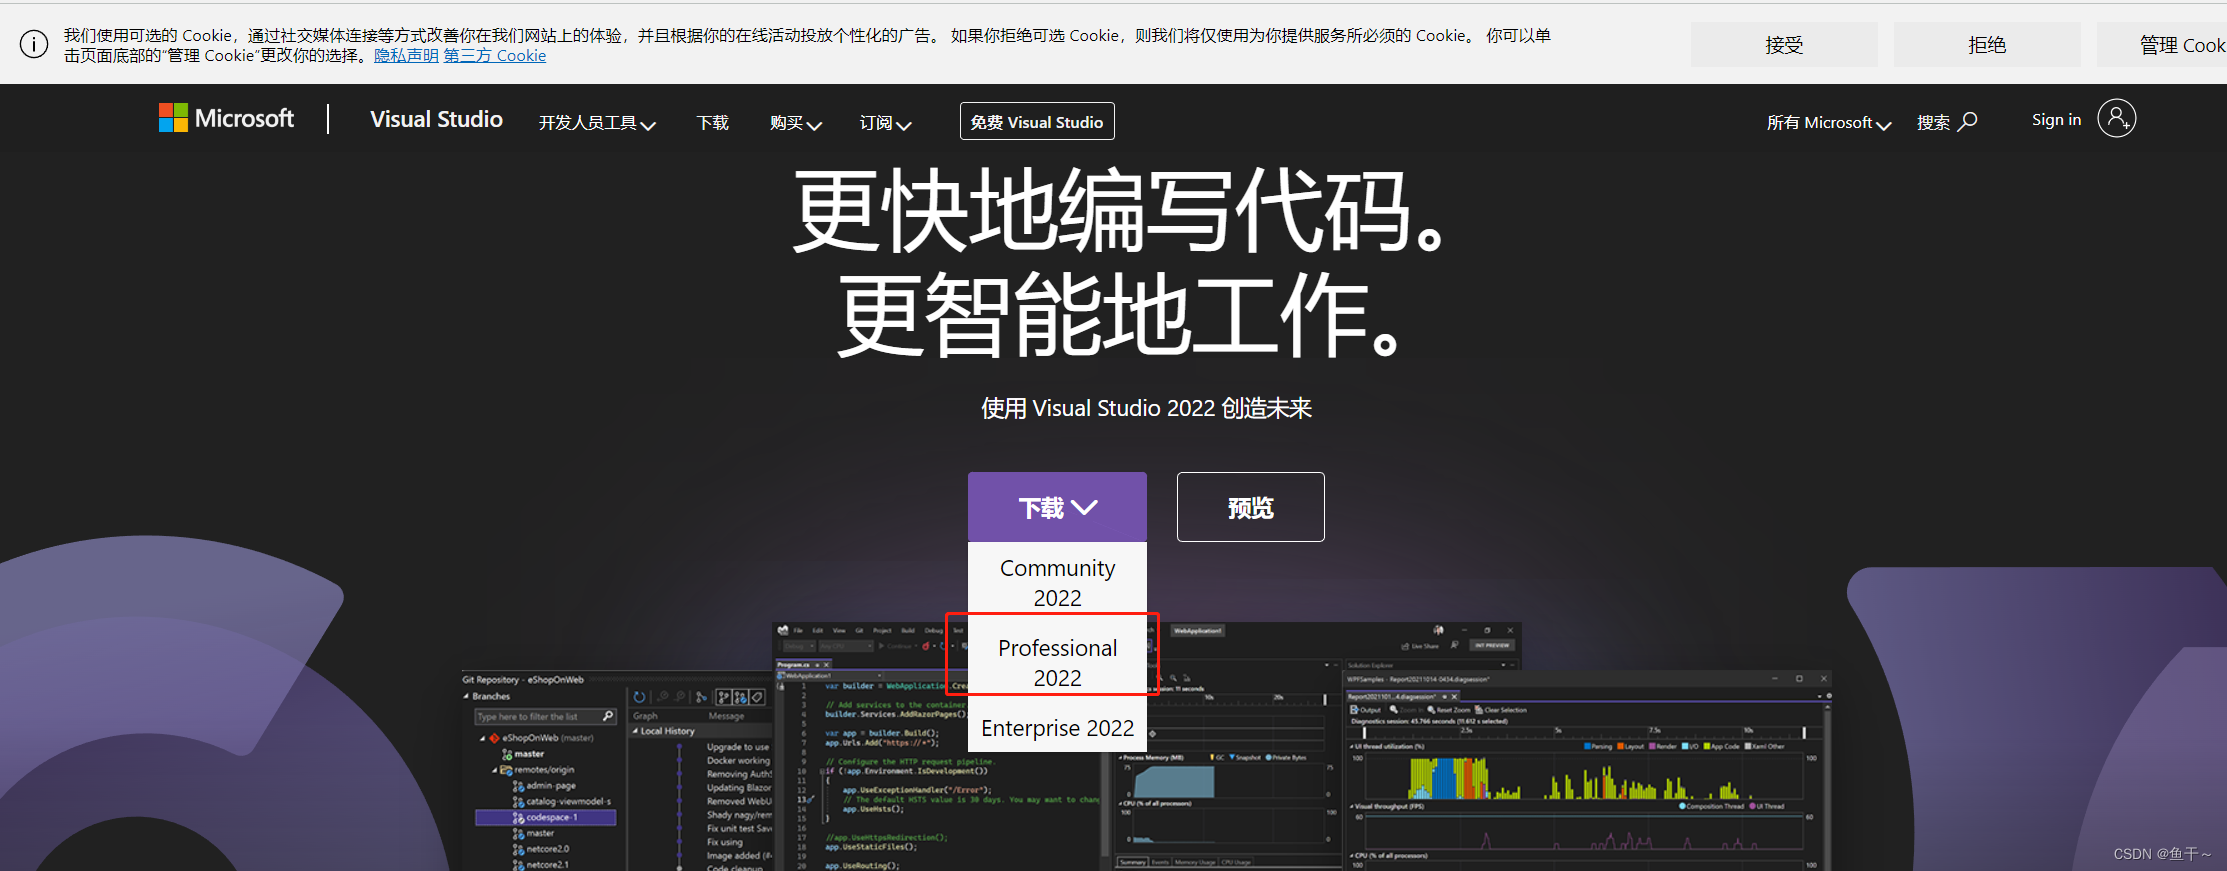
Task: Click the 使用 Visual Studio 2022 创造未来 text
Action: pos(1146,408)
